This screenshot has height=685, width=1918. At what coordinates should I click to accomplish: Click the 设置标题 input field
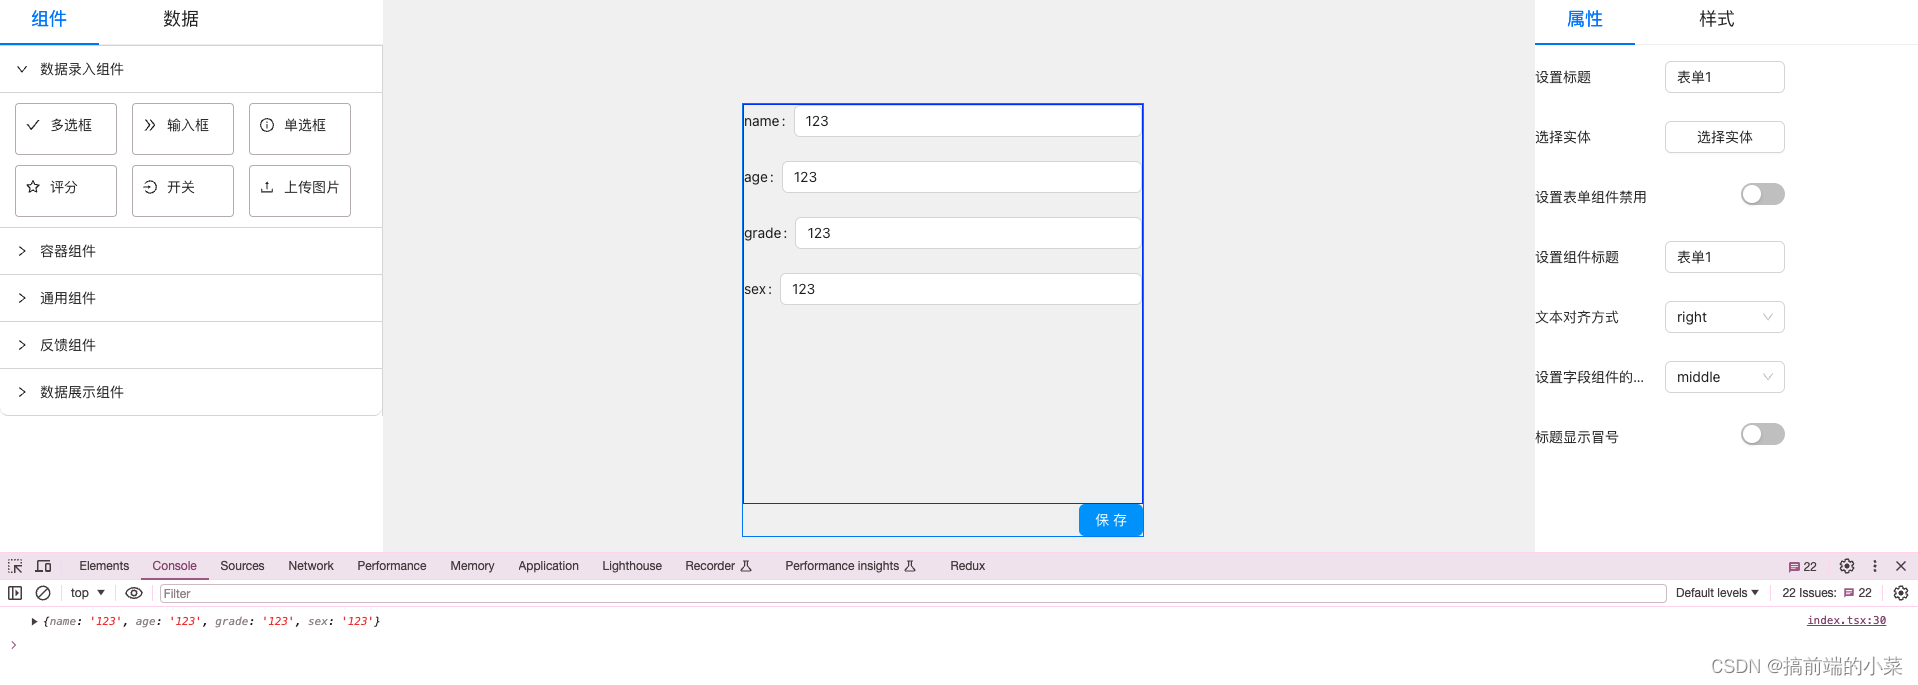tap(1724, 77)
